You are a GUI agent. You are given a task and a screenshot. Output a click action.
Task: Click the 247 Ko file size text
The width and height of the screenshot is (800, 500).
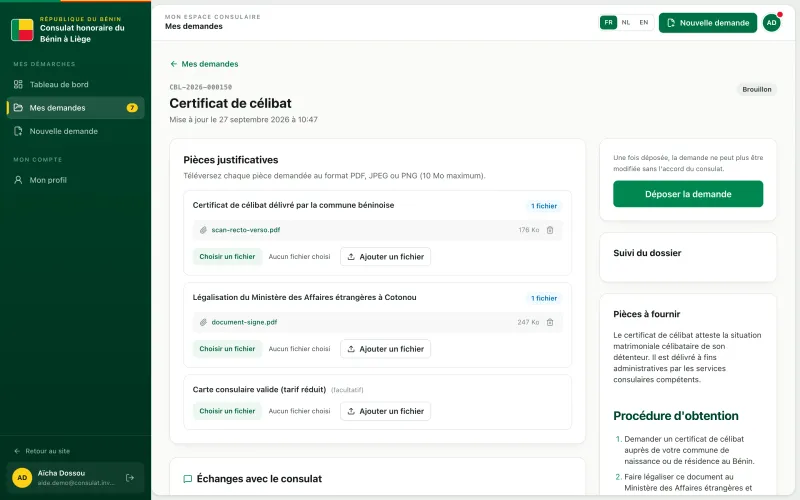pyautogui.click(x=528, y=322)
